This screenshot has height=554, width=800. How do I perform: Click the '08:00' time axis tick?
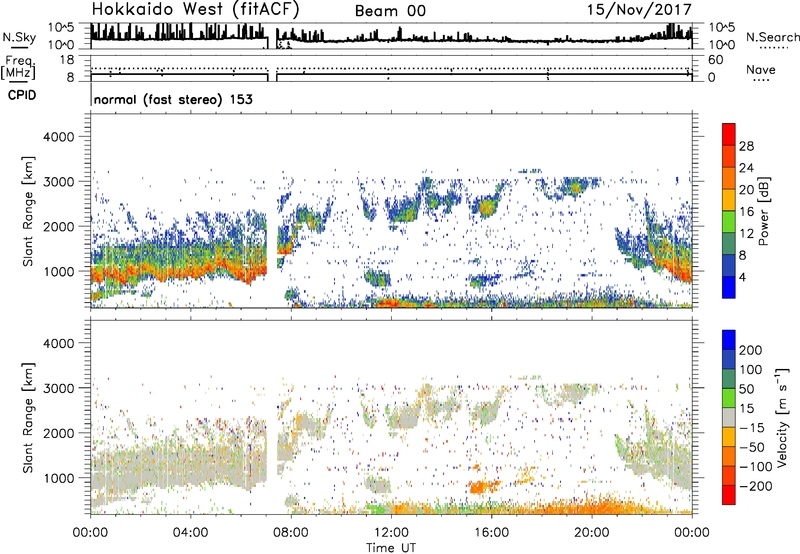[x=291, y=533]
